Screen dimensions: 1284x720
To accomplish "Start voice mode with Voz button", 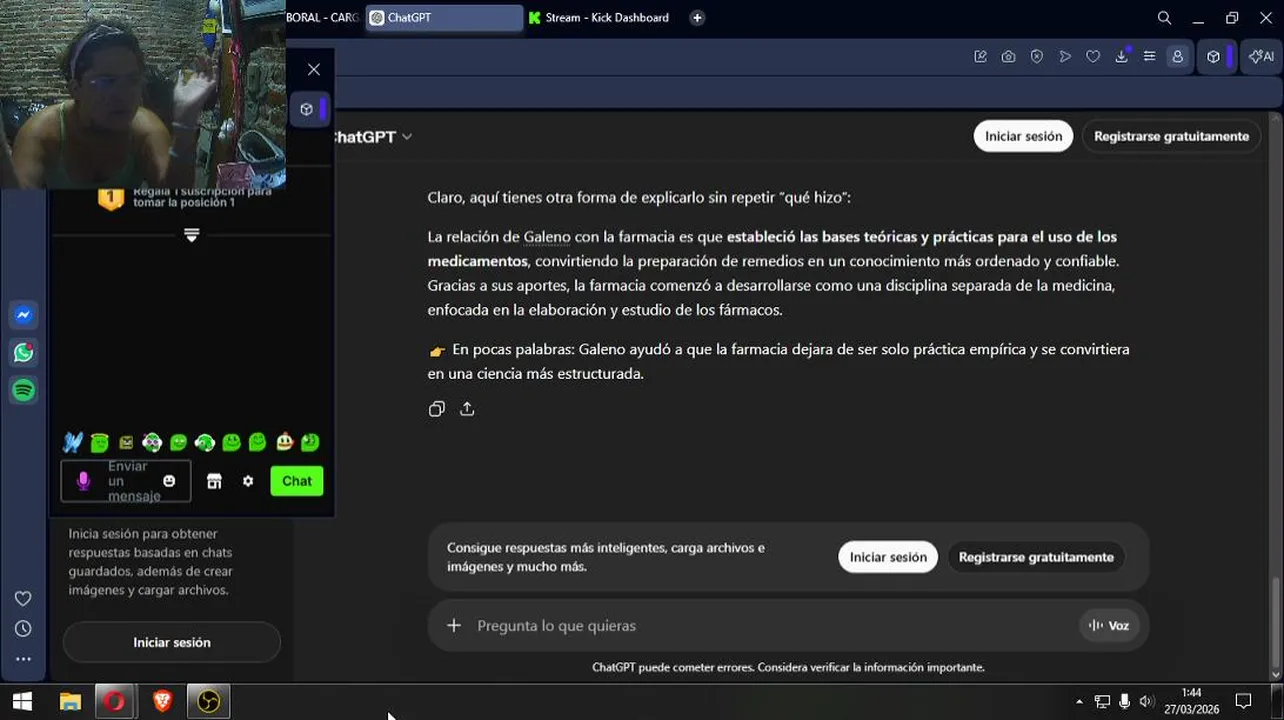I will [1109, 626].
